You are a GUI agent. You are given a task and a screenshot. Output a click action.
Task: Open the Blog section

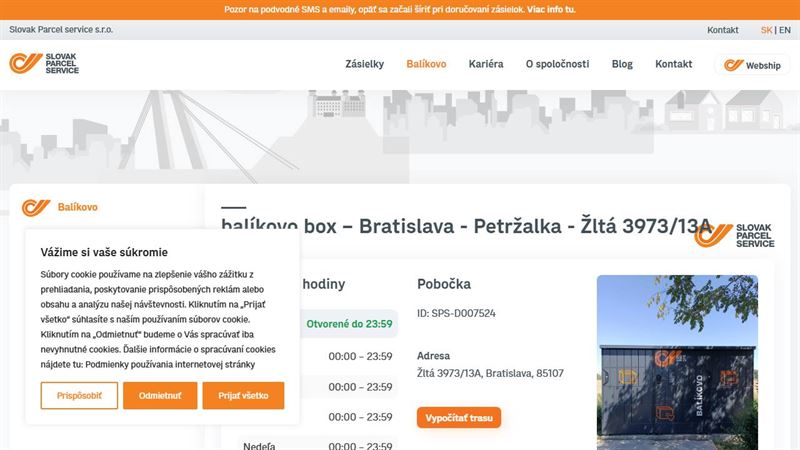pos(622,64)
